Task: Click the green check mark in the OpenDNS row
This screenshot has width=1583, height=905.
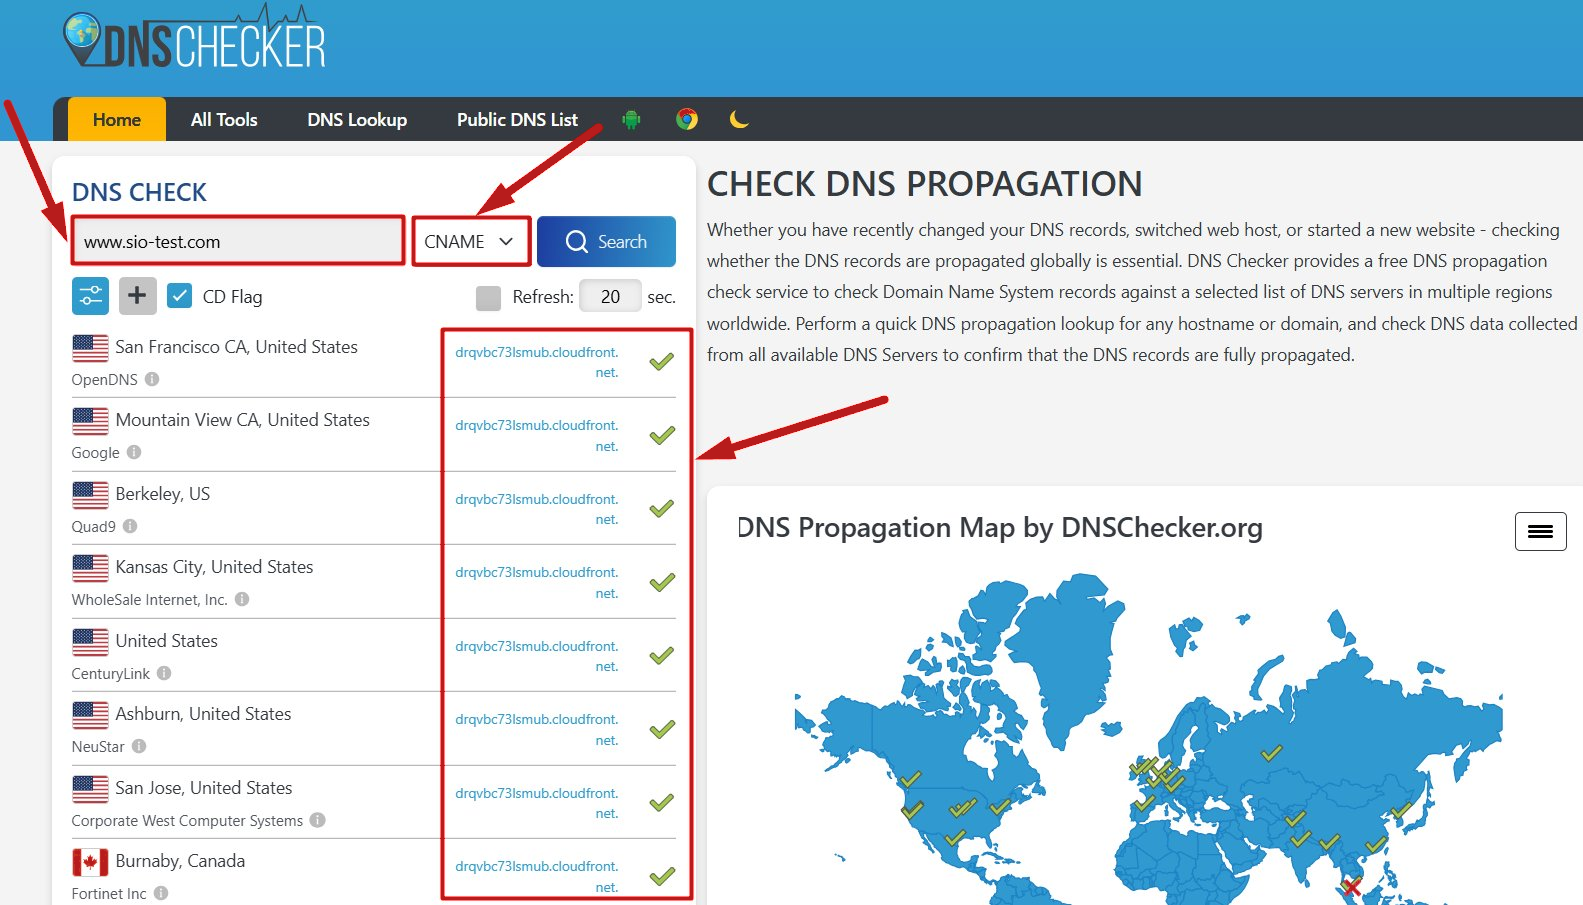Action: (662, 362)
